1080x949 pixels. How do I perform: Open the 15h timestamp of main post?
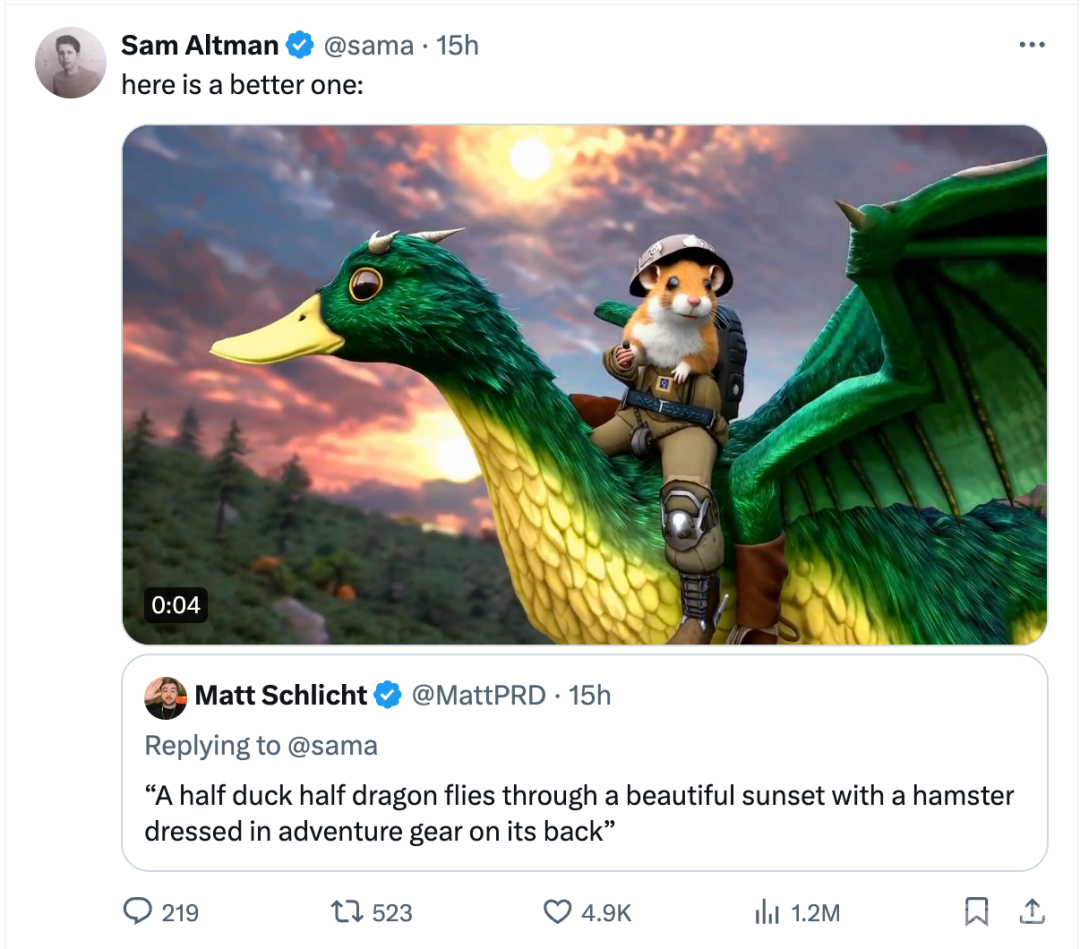(457, 46)
